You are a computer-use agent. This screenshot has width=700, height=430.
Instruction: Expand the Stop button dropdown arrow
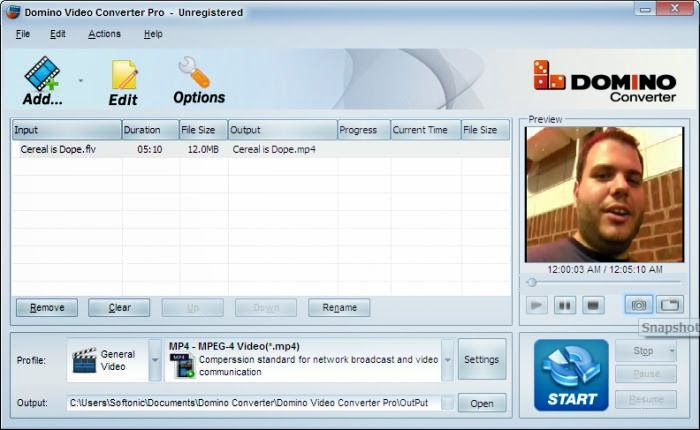coord(672,351)
